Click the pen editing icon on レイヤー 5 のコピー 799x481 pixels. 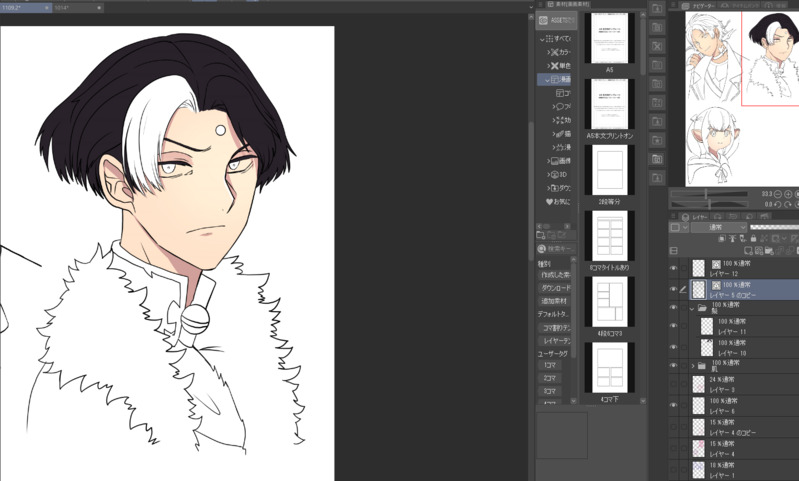point(683,289)
